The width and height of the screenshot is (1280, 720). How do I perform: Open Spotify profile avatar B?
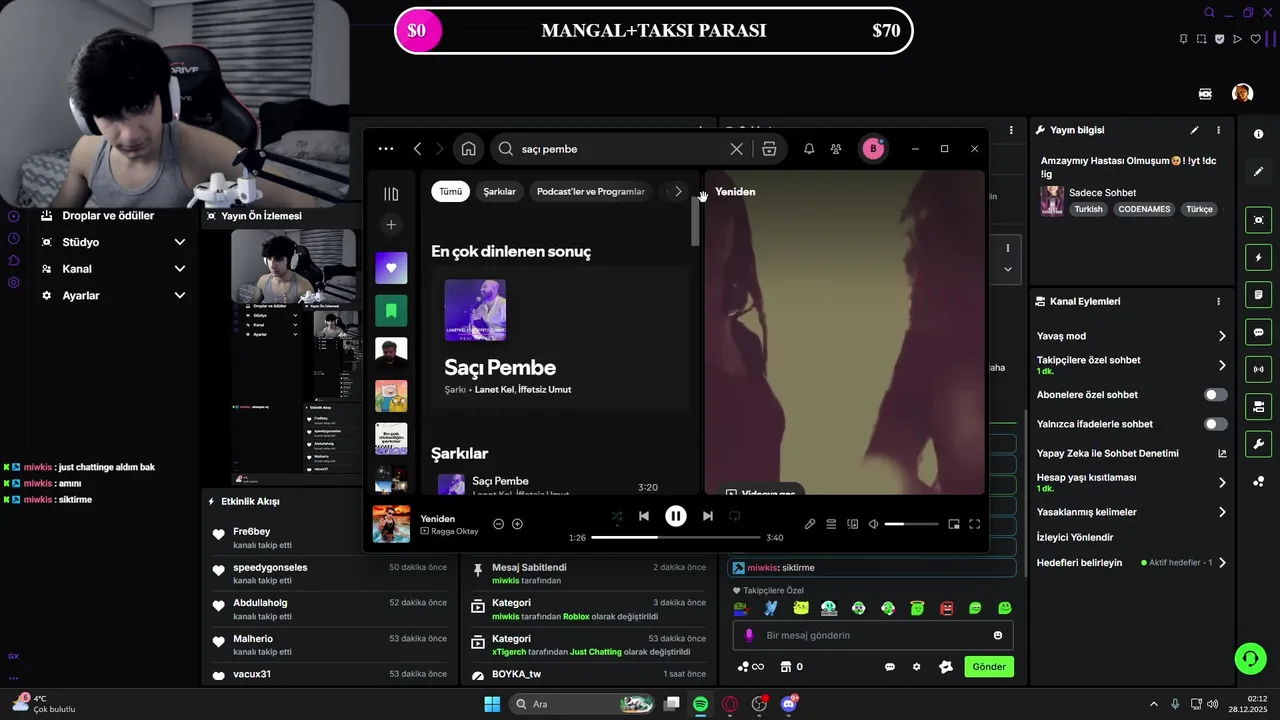click(873, 149)
